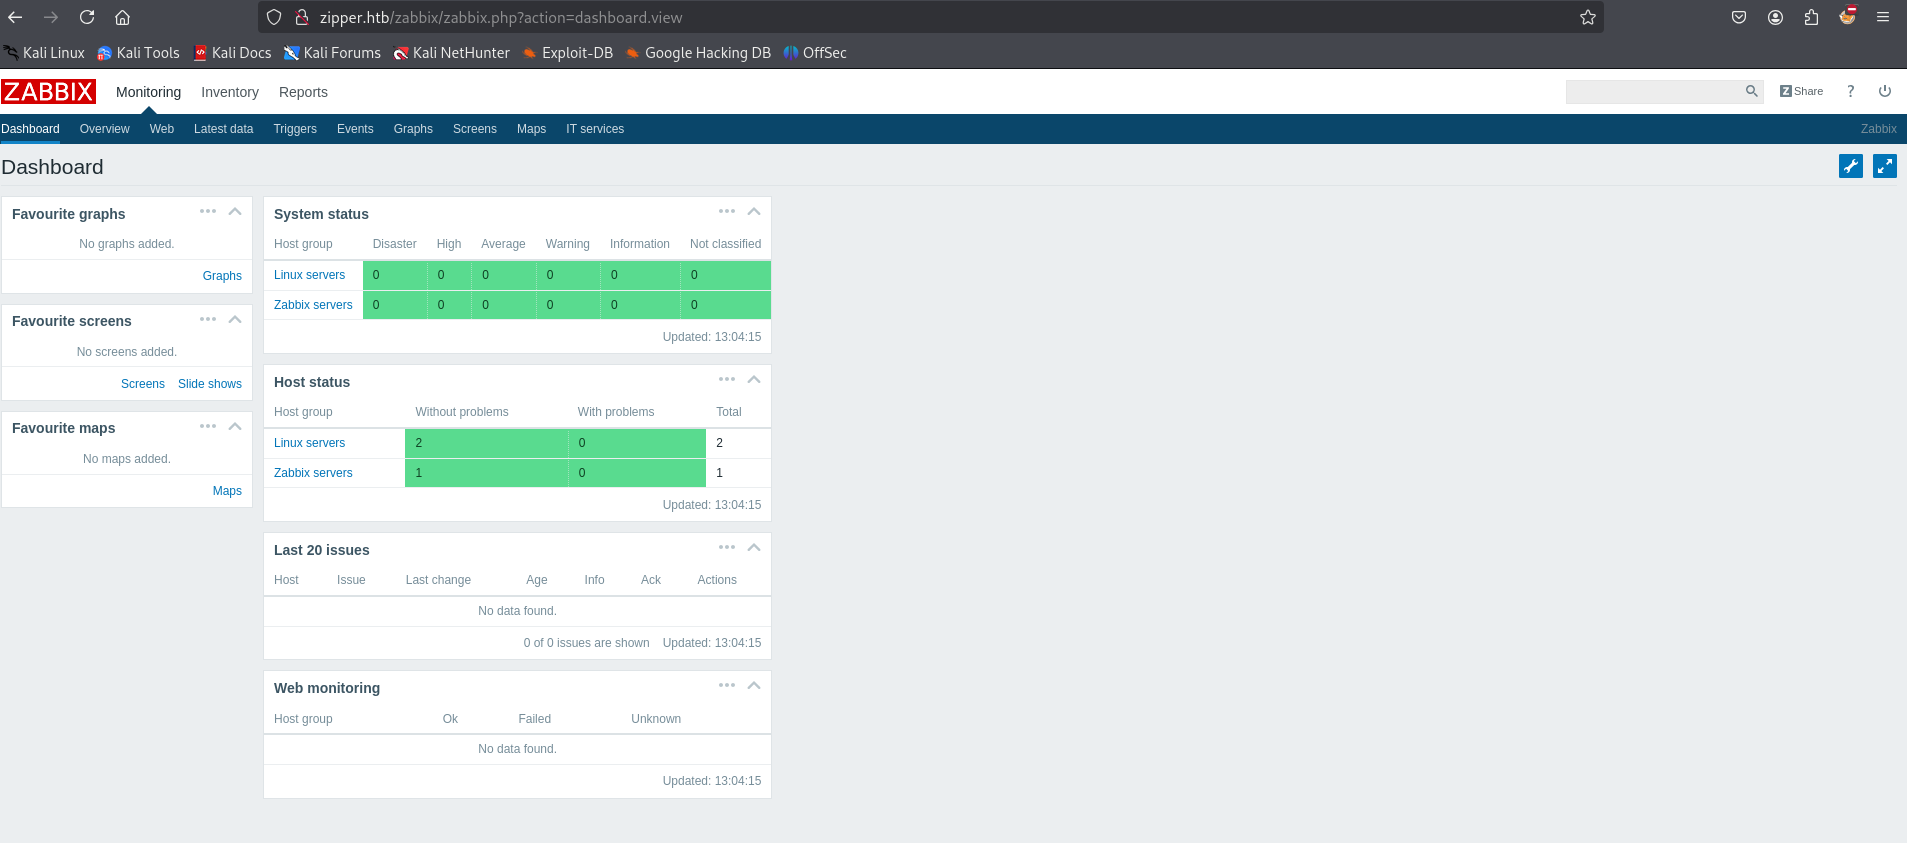Go to the IT services tab
This screenshot has width=1907, height=843.
[595, 129]
